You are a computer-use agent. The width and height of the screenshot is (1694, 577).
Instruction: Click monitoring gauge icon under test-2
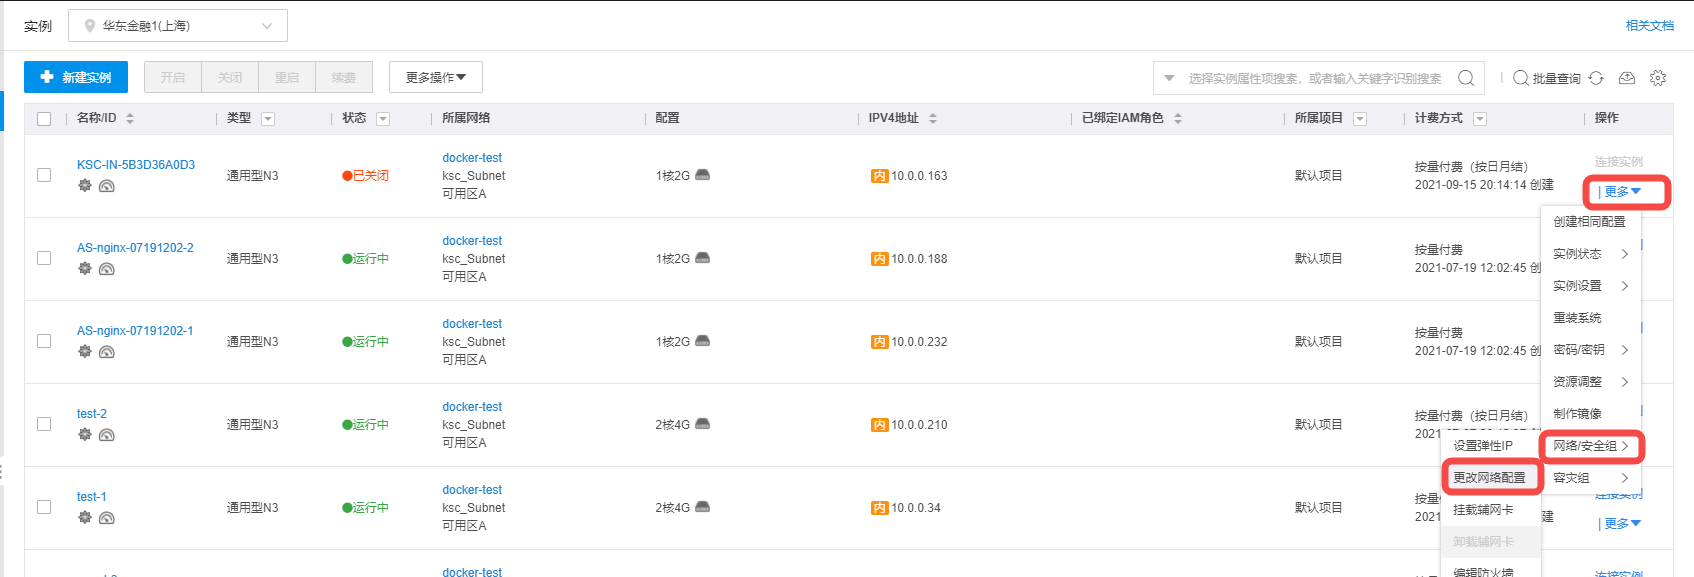(107, 435)
